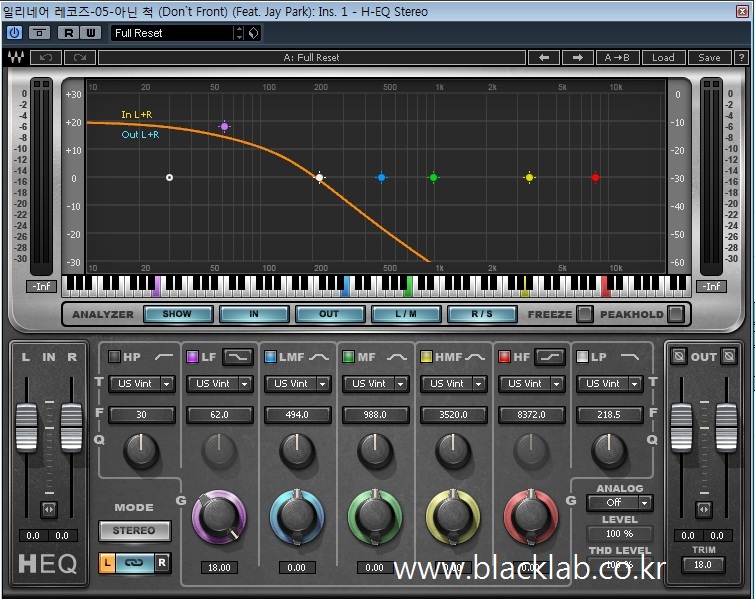Toggle the blue LMF band on/off
This screenshot has width=756, height=599.
coord(270,357)
